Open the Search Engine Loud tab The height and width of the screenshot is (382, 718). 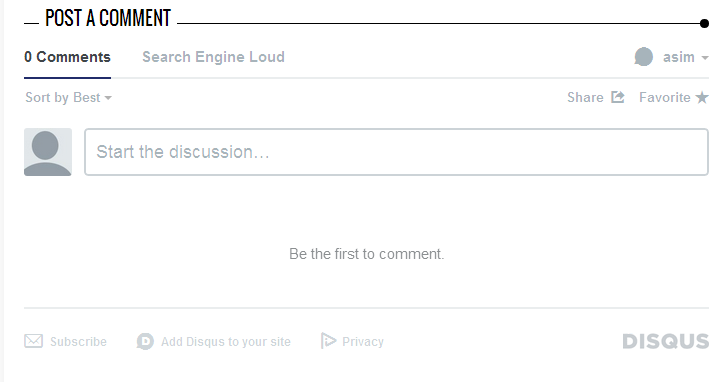pyautogui.click(x=213, y=57)
